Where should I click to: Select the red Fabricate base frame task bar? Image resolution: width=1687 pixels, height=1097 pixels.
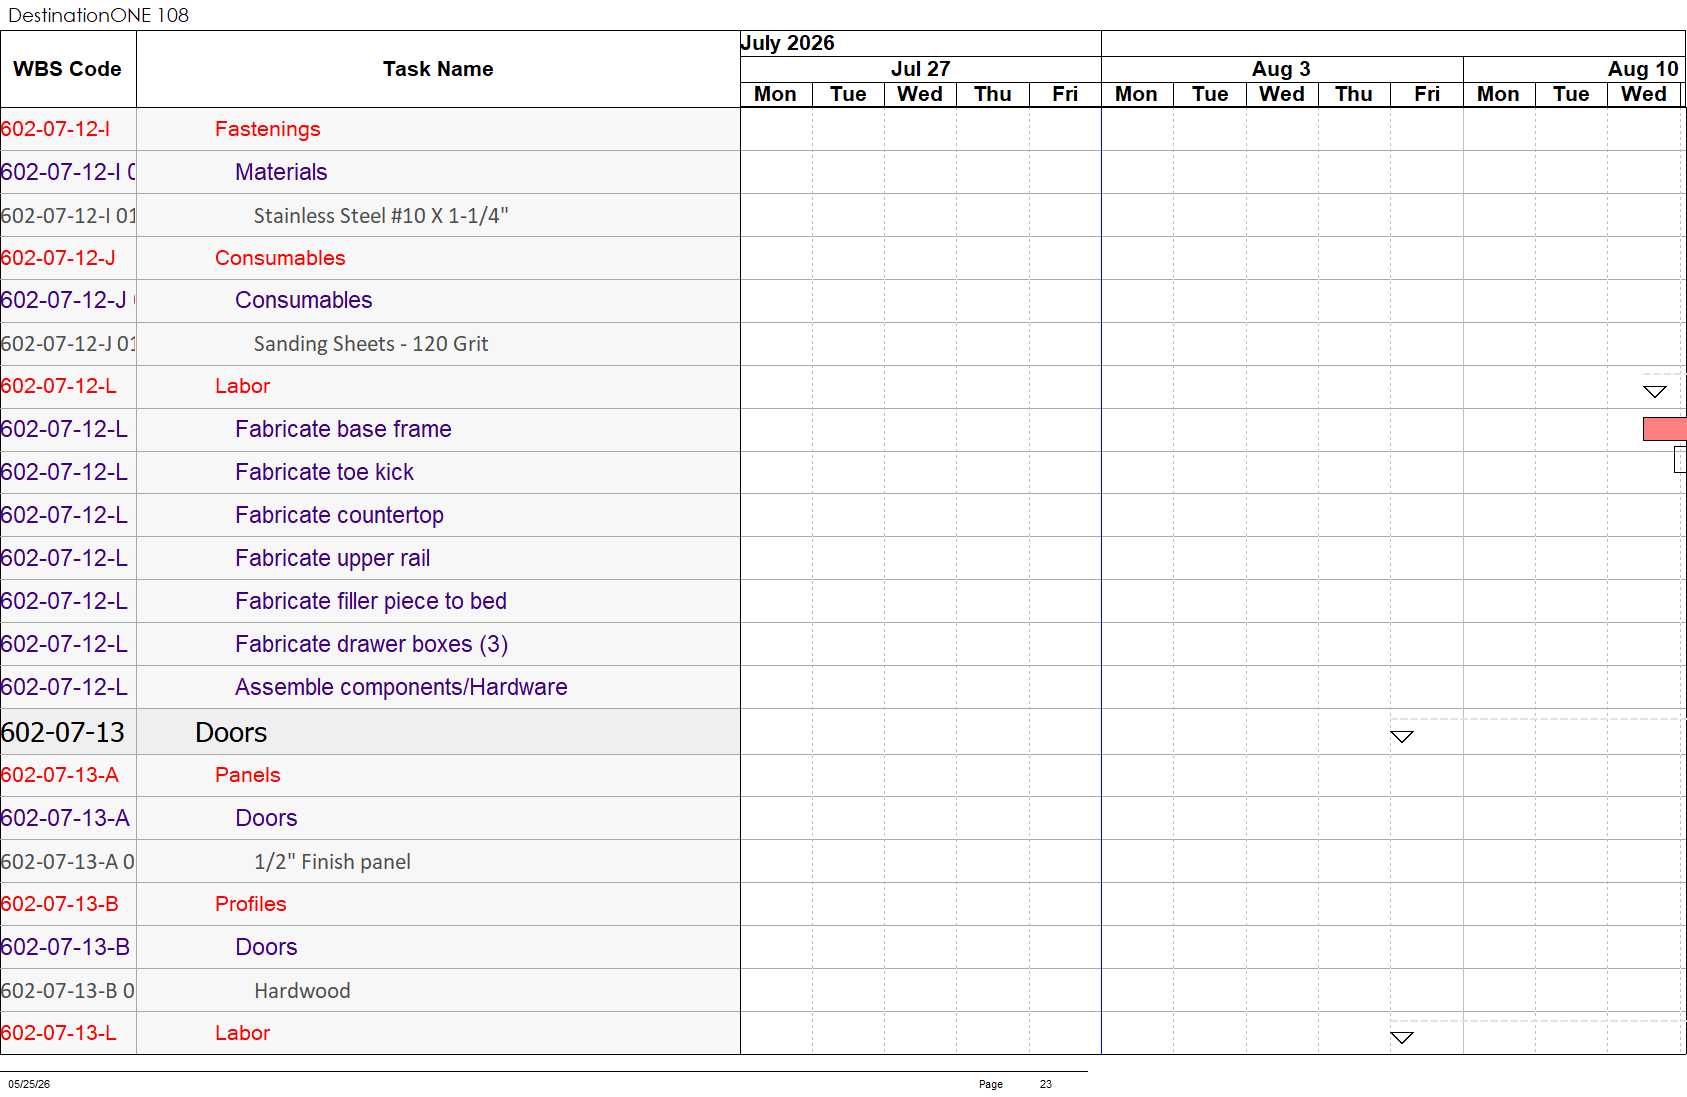[1665, 429]
